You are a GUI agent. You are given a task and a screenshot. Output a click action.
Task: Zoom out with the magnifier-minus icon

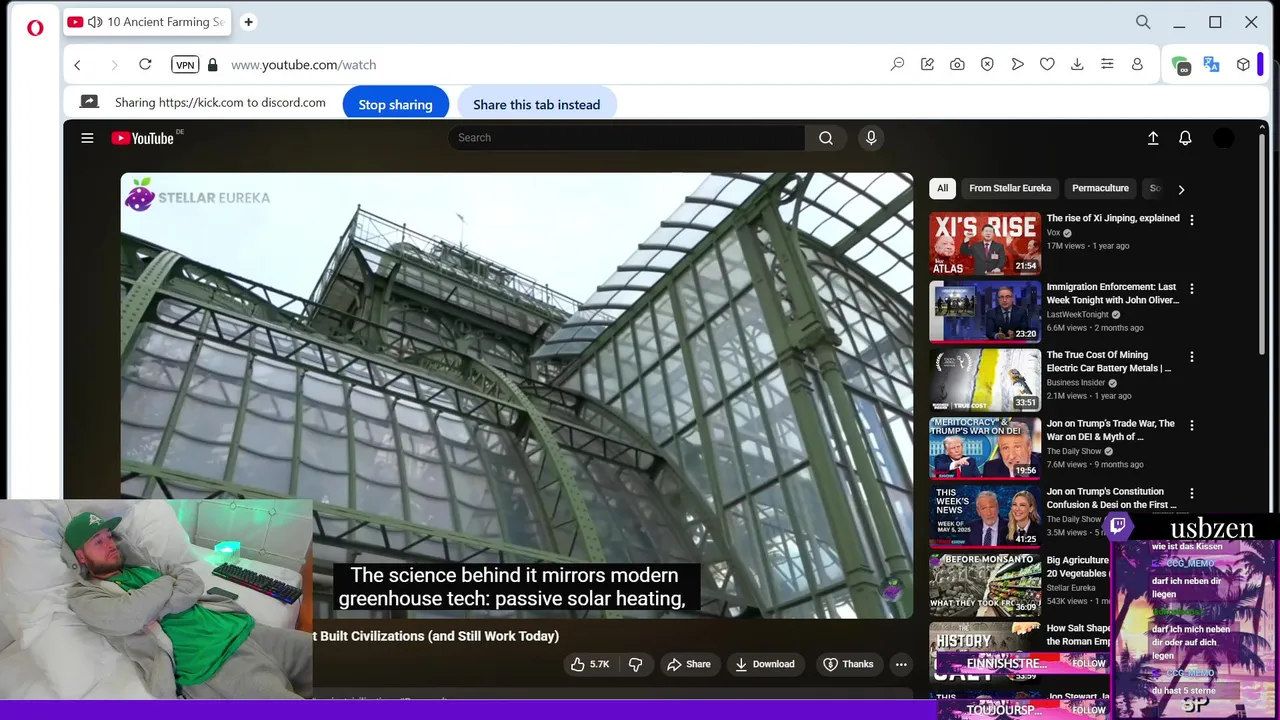pyautogui.click(x=897, y=65)
